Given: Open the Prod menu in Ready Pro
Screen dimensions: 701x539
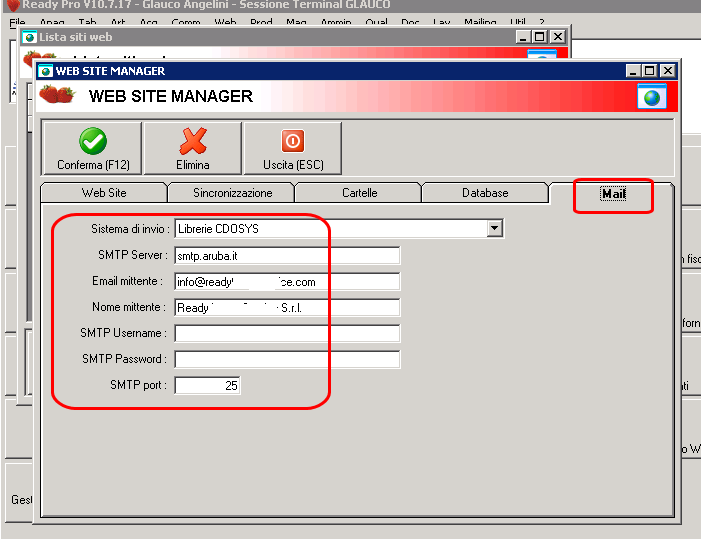Looking at the screenshot, I should [x=262, y=22].
